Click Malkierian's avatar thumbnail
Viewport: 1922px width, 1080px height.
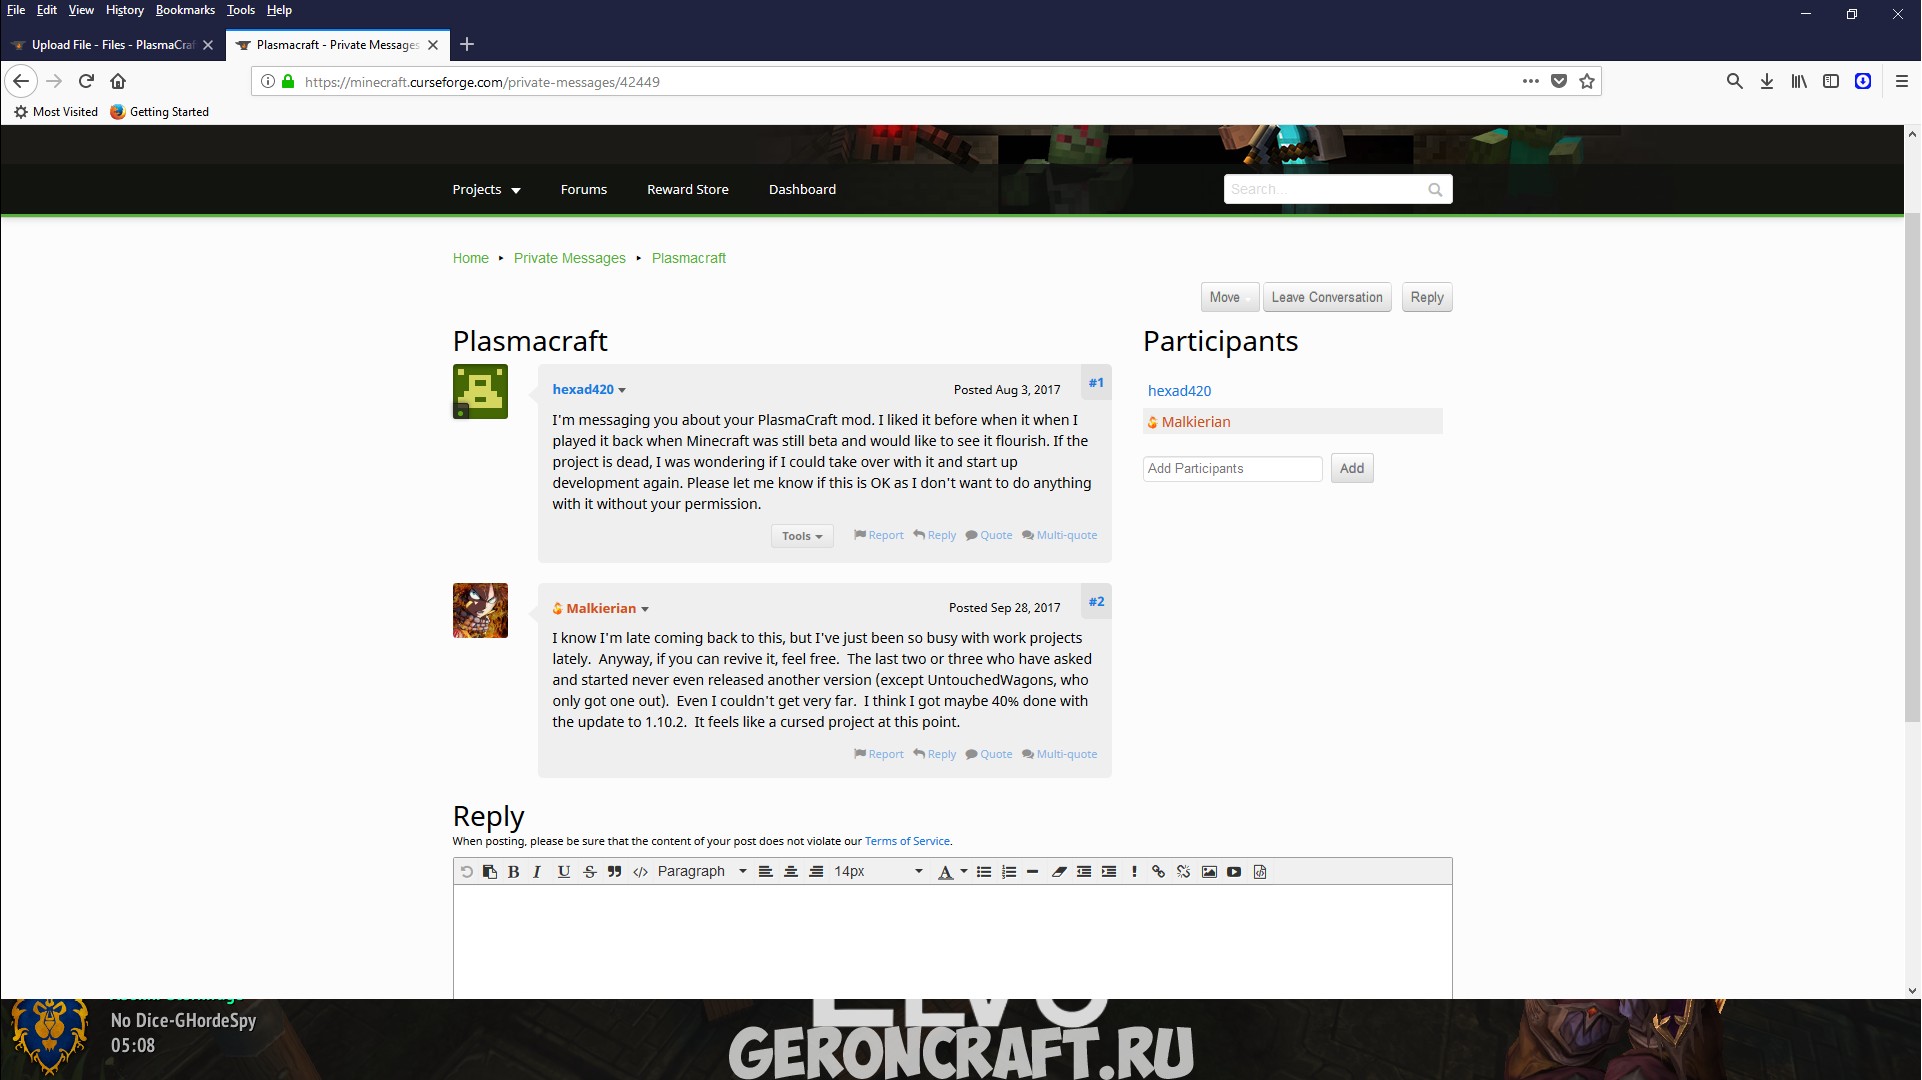click(480, 610)
